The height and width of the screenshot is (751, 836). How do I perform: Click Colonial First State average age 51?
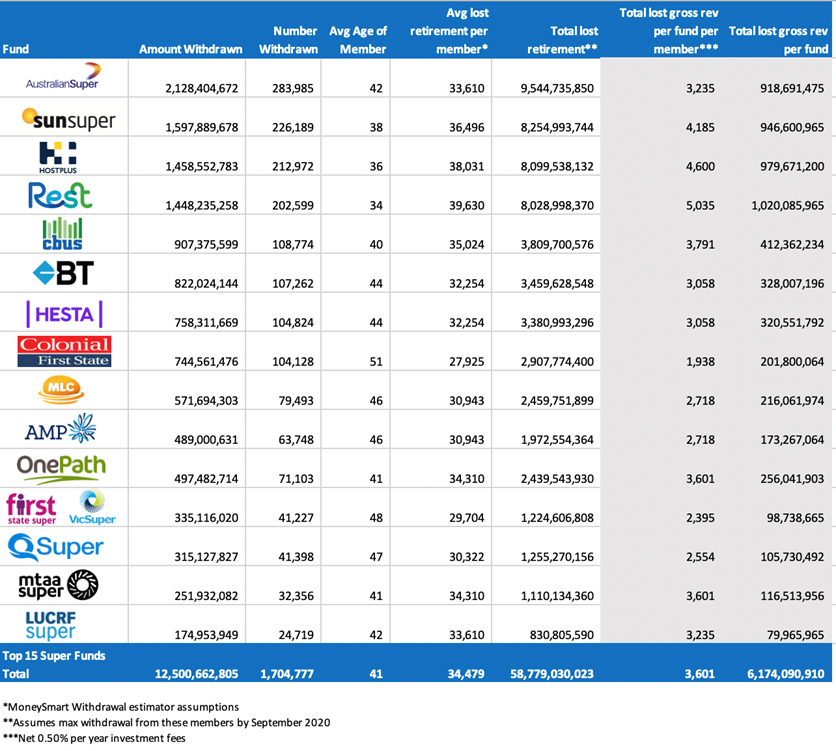(376, 361)
